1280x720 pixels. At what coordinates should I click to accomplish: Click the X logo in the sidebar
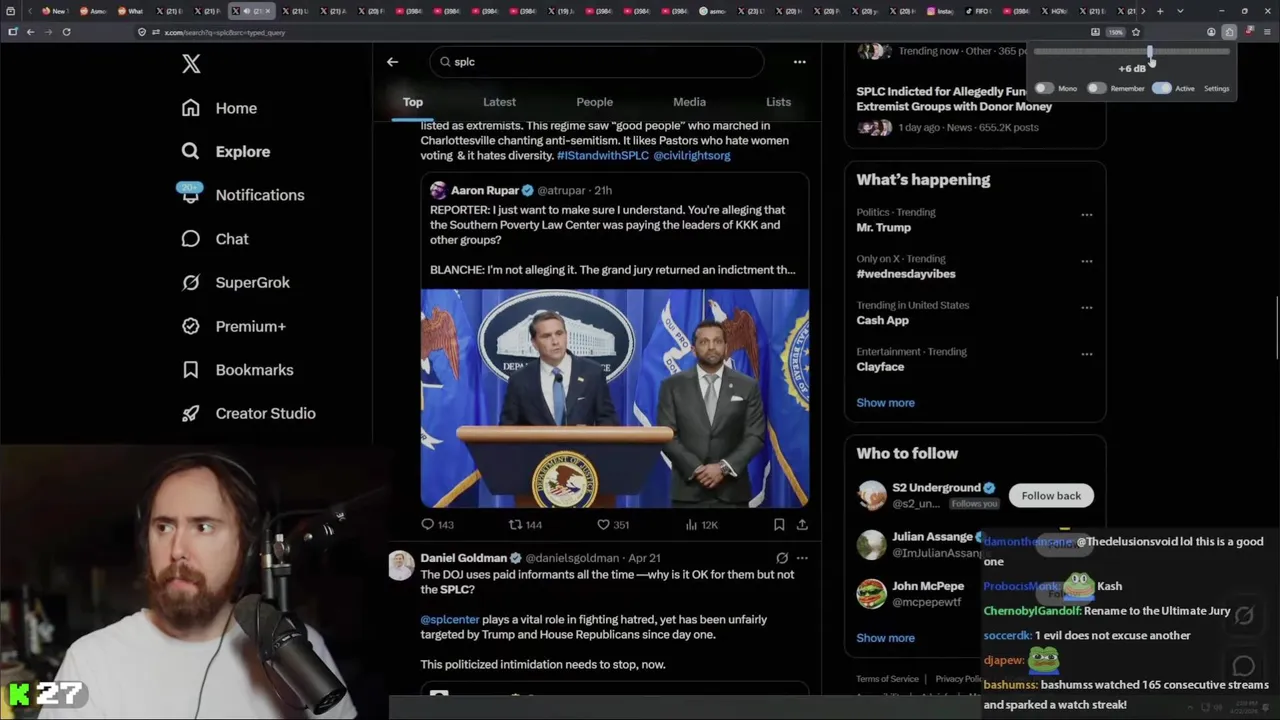point(191,64)
